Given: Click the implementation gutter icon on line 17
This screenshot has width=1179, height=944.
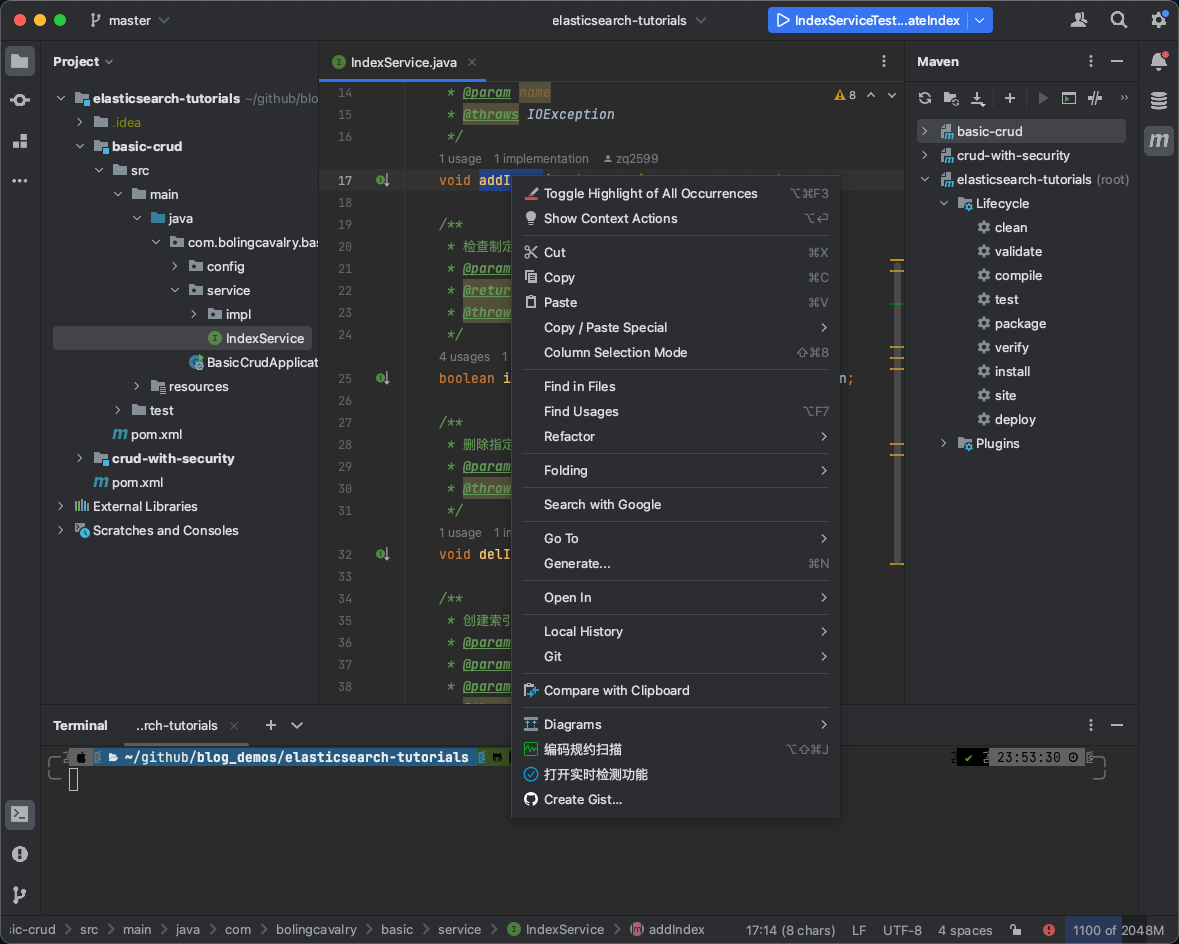Looking at the screenshot, I should [x=383, y=180].
